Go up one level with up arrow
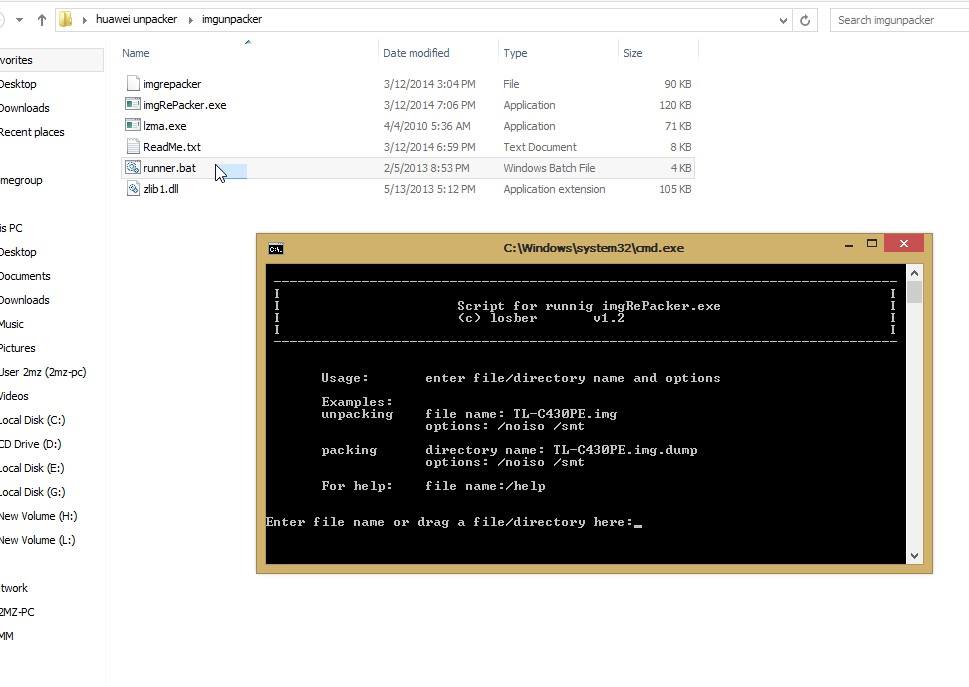This screenshot has height=687, width=969. tap(41, 20)
